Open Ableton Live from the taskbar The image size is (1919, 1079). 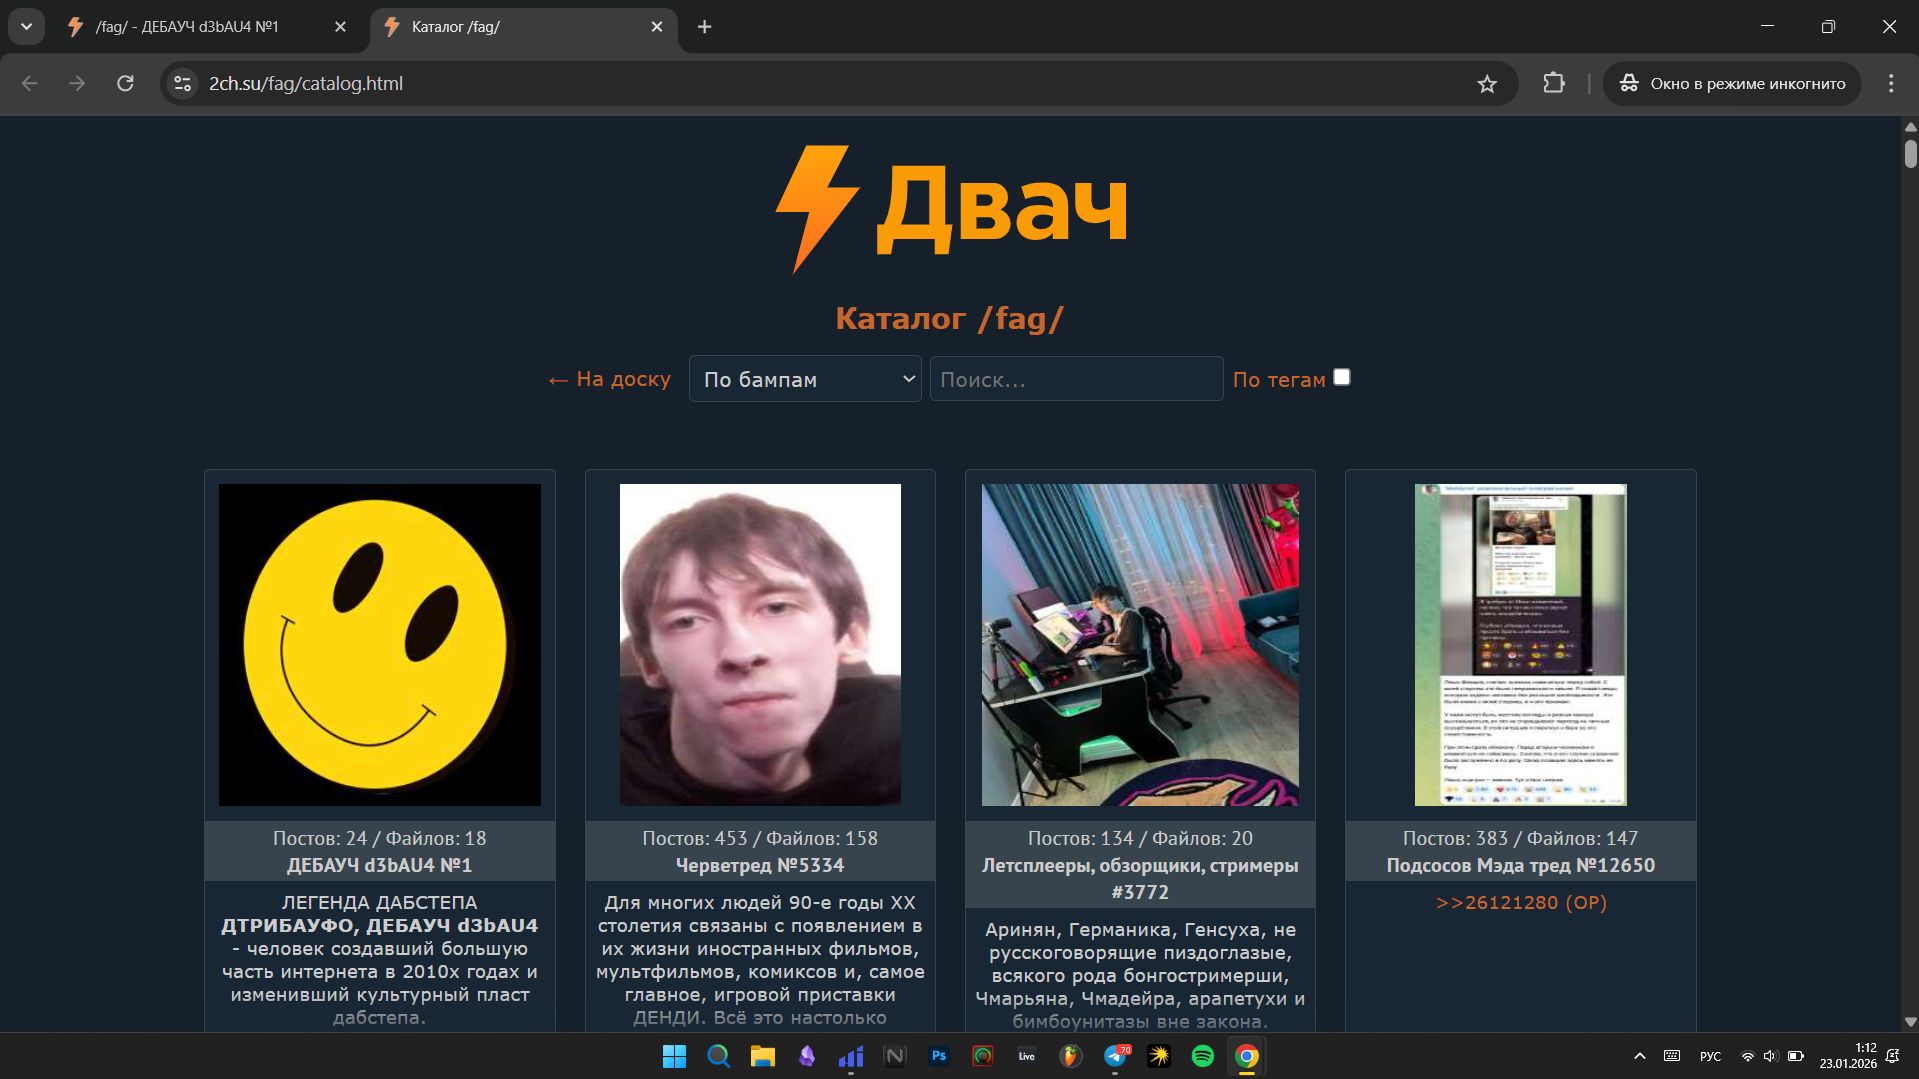[1026, 1056]
